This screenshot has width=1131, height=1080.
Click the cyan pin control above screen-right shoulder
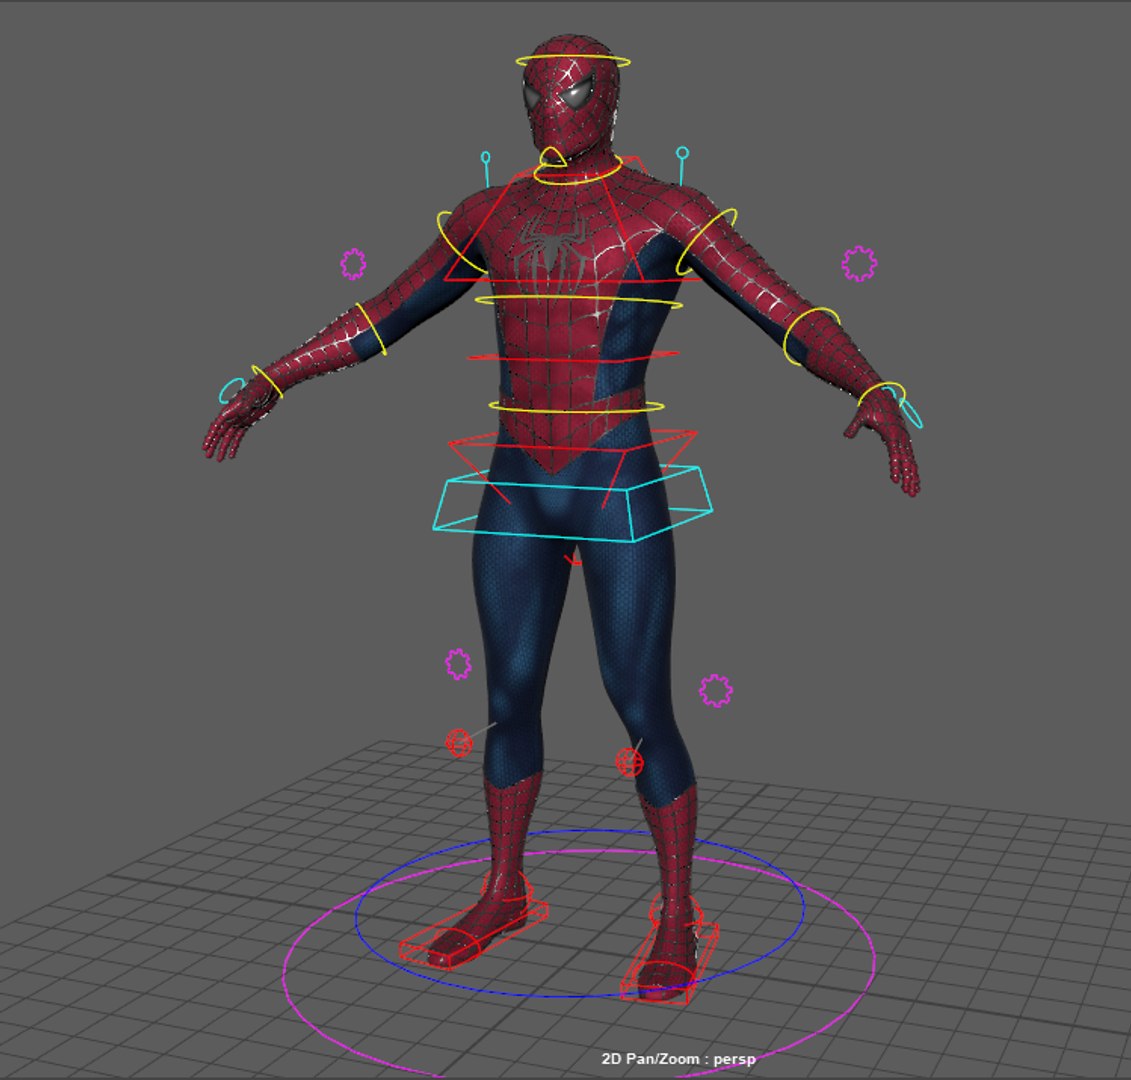coord(682,164)
